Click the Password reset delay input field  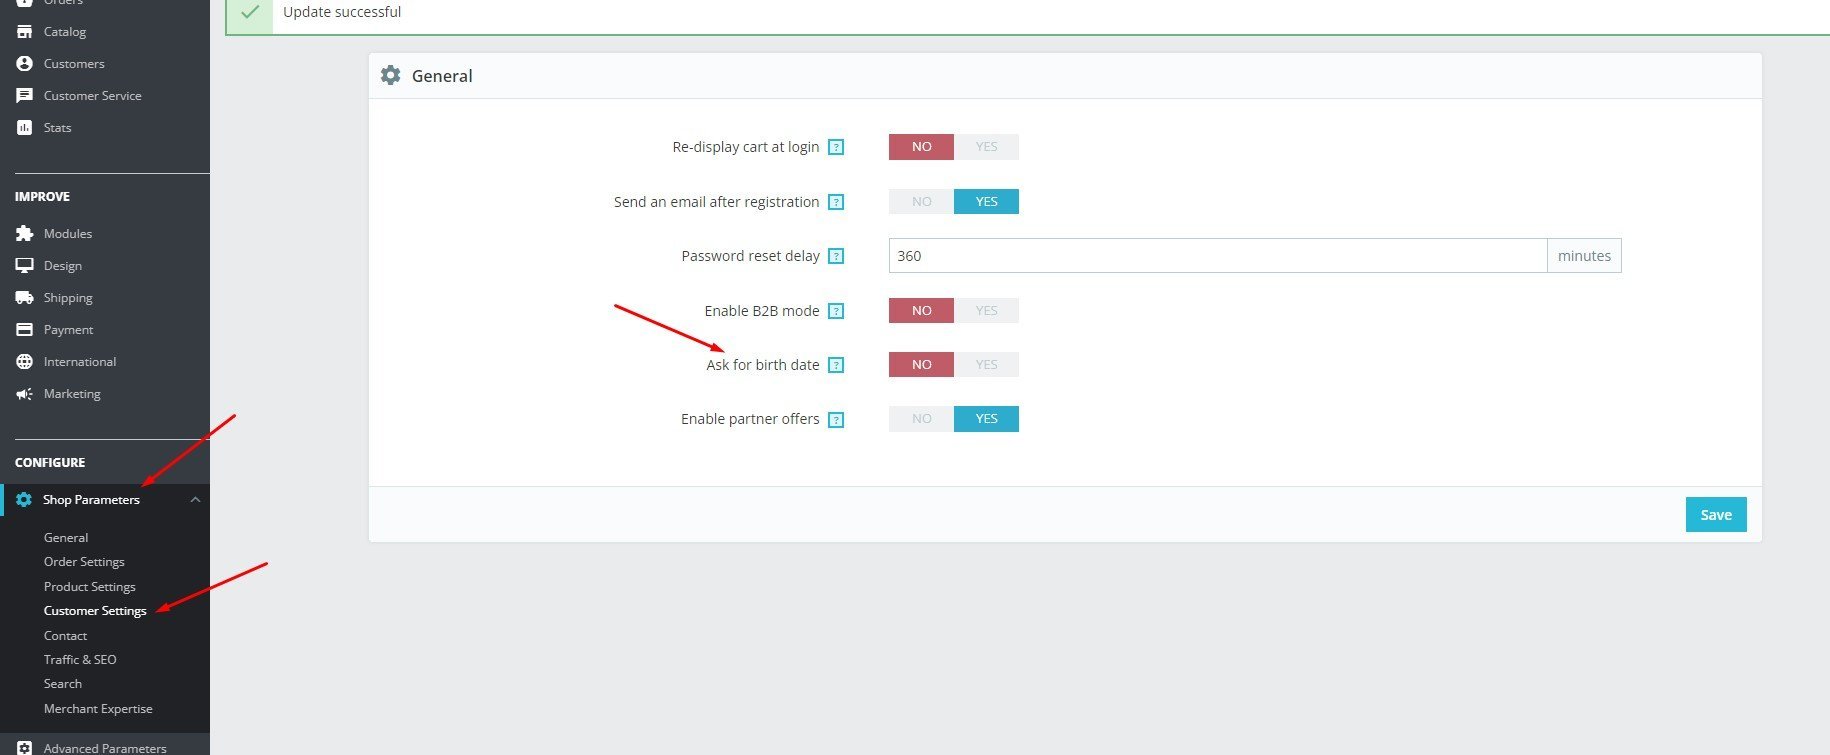[x=1218, y=256]
